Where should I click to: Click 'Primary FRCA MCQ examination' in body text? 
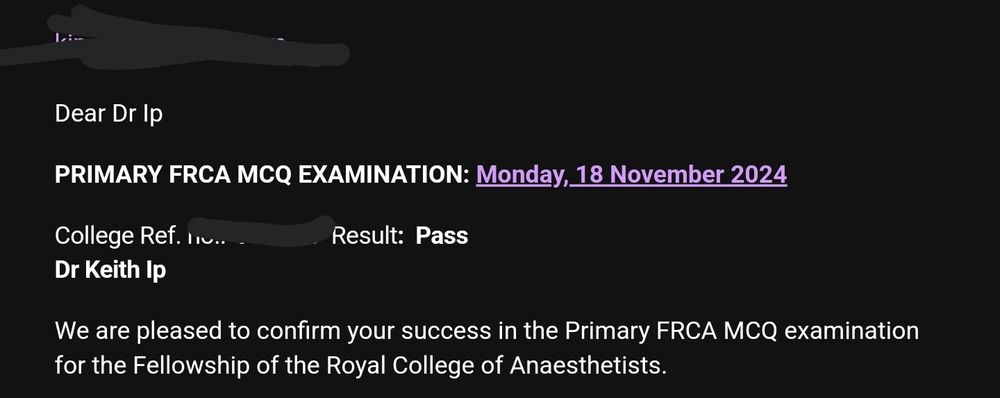[742, 331]
